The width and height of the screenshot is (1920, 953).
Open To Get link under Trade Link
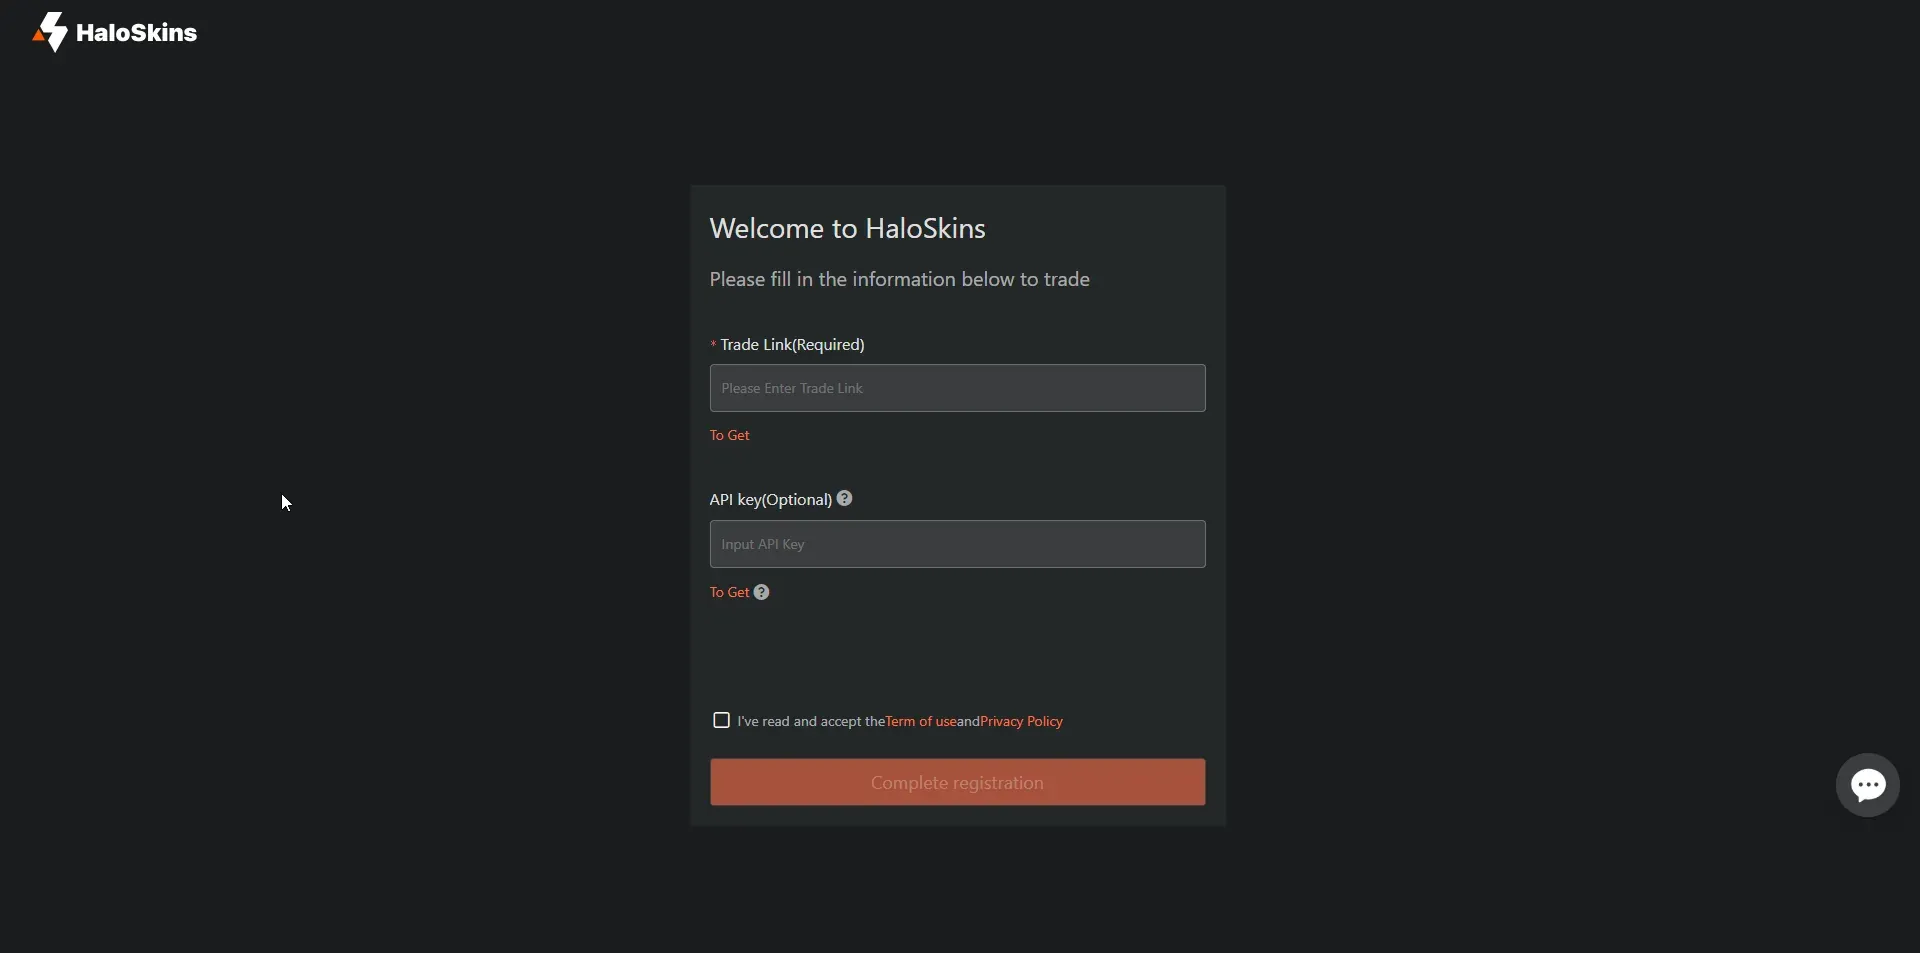730,436
